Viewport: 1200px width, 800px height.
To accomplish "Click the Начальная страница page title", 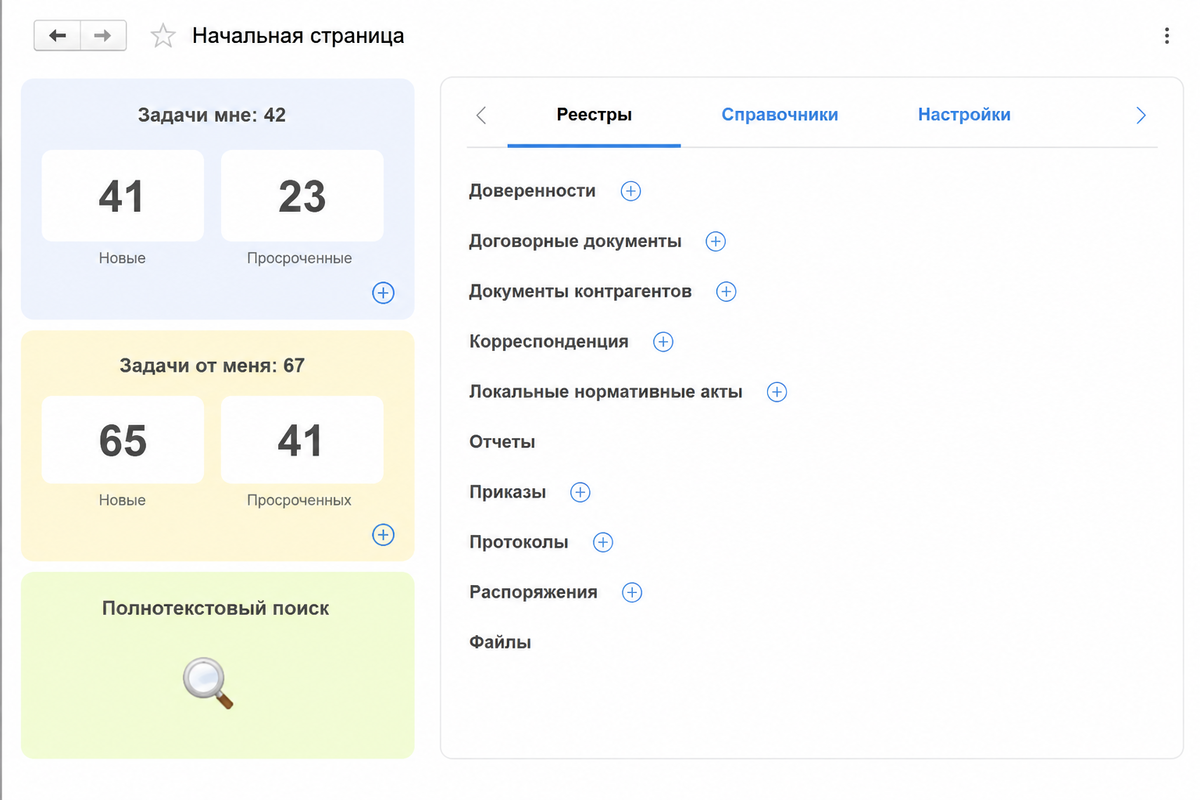I will pyautogui.click(x=298, y=36).
